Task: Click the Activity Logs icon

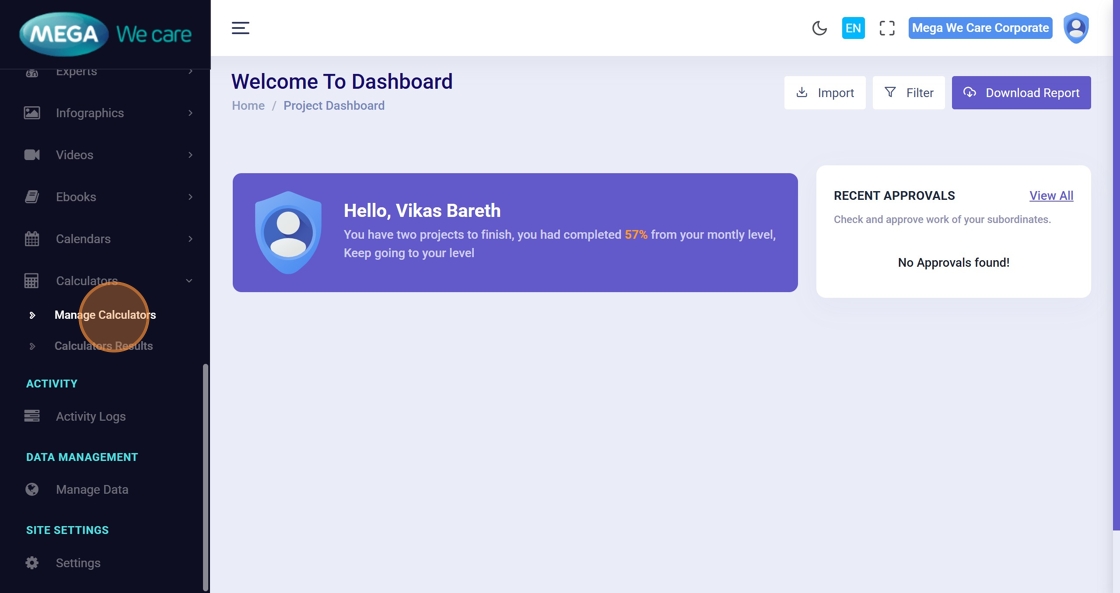Action: tap(32, 416)
